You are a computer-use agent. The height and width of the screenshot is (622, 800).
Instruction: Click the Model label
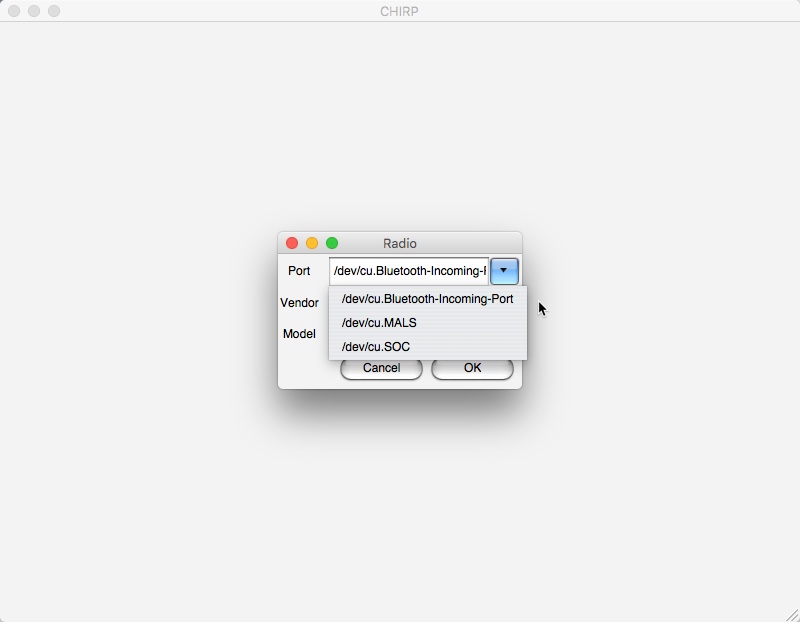tap(299, 334)
